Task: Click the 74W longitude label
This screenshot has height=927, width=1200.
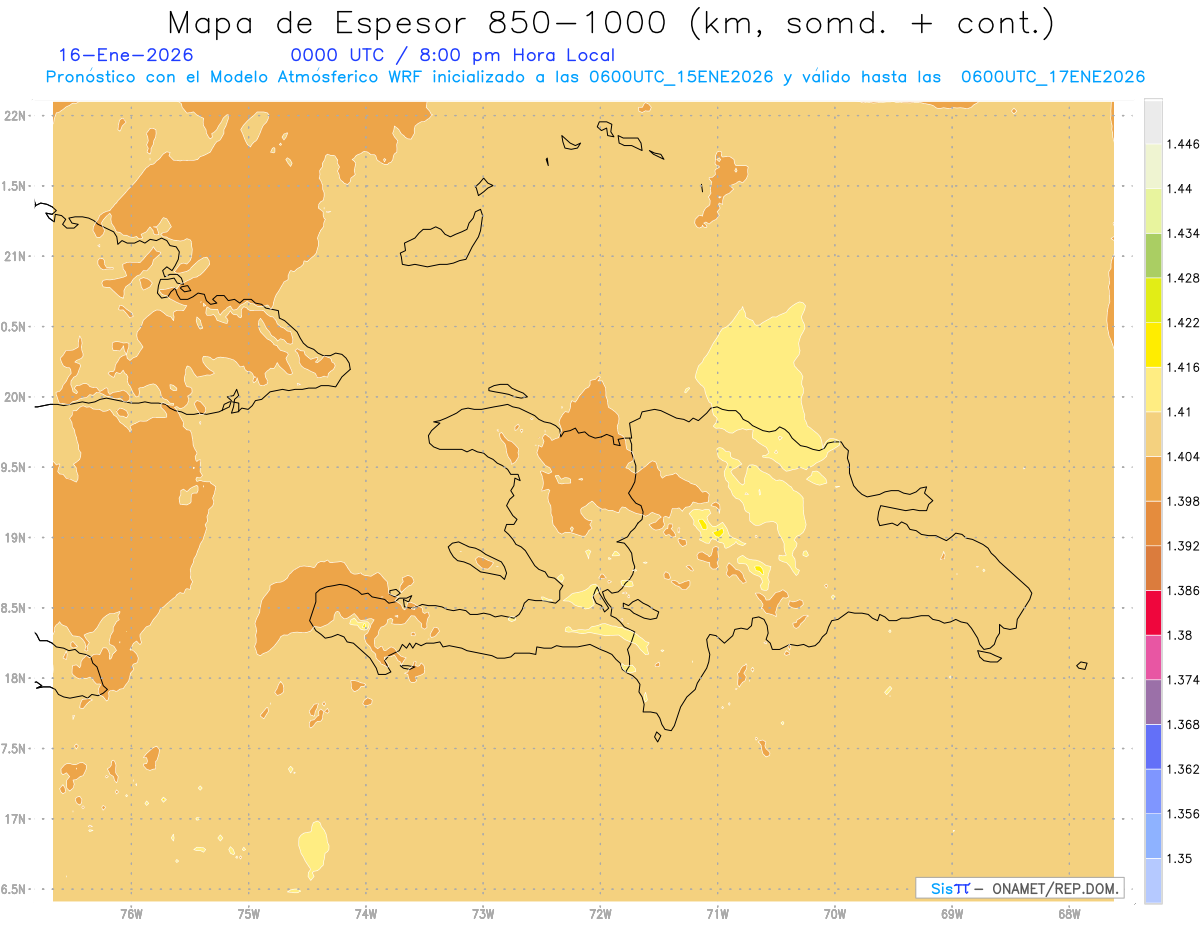Action: click(366, 914)
